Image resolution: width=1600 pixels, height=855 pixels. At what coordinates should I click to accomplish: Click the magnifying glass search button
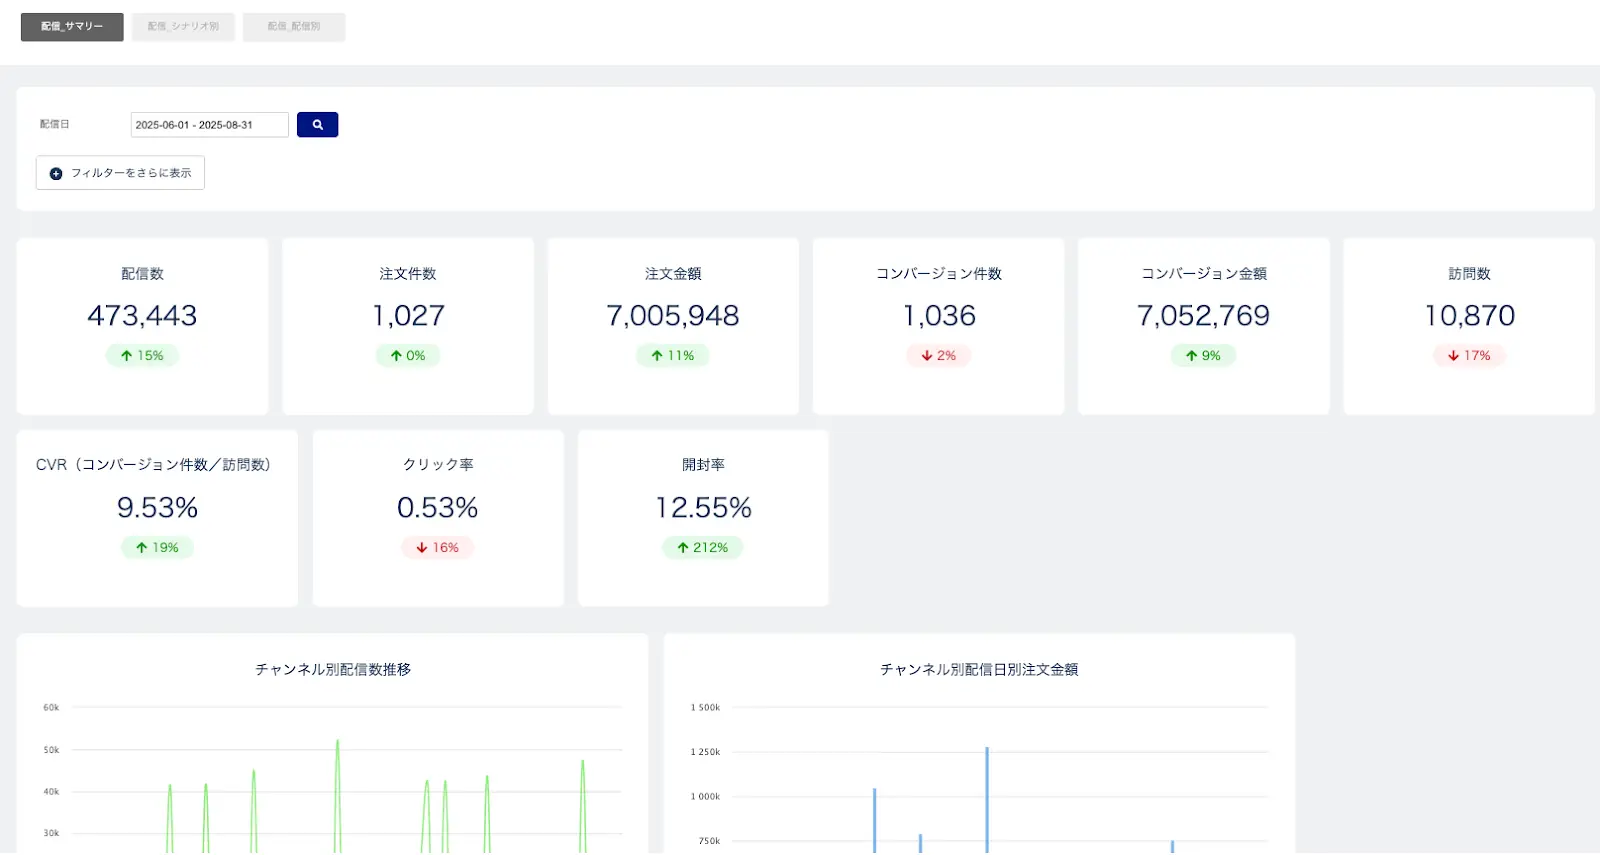[x=317, y=125]
